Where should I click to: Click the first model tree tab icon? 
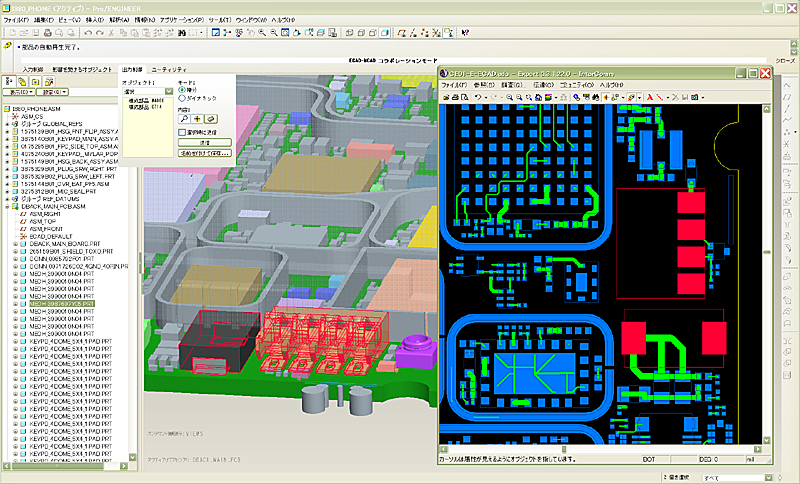pyautogui.click(x=11, y=80)
